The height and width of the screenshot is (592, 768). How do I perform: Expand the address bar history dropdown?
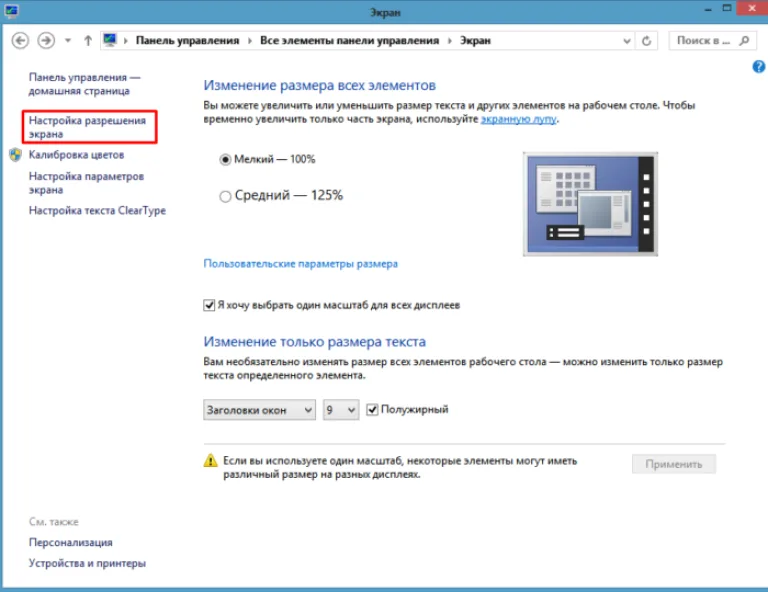pyautogui.click(x=626, y=41)
